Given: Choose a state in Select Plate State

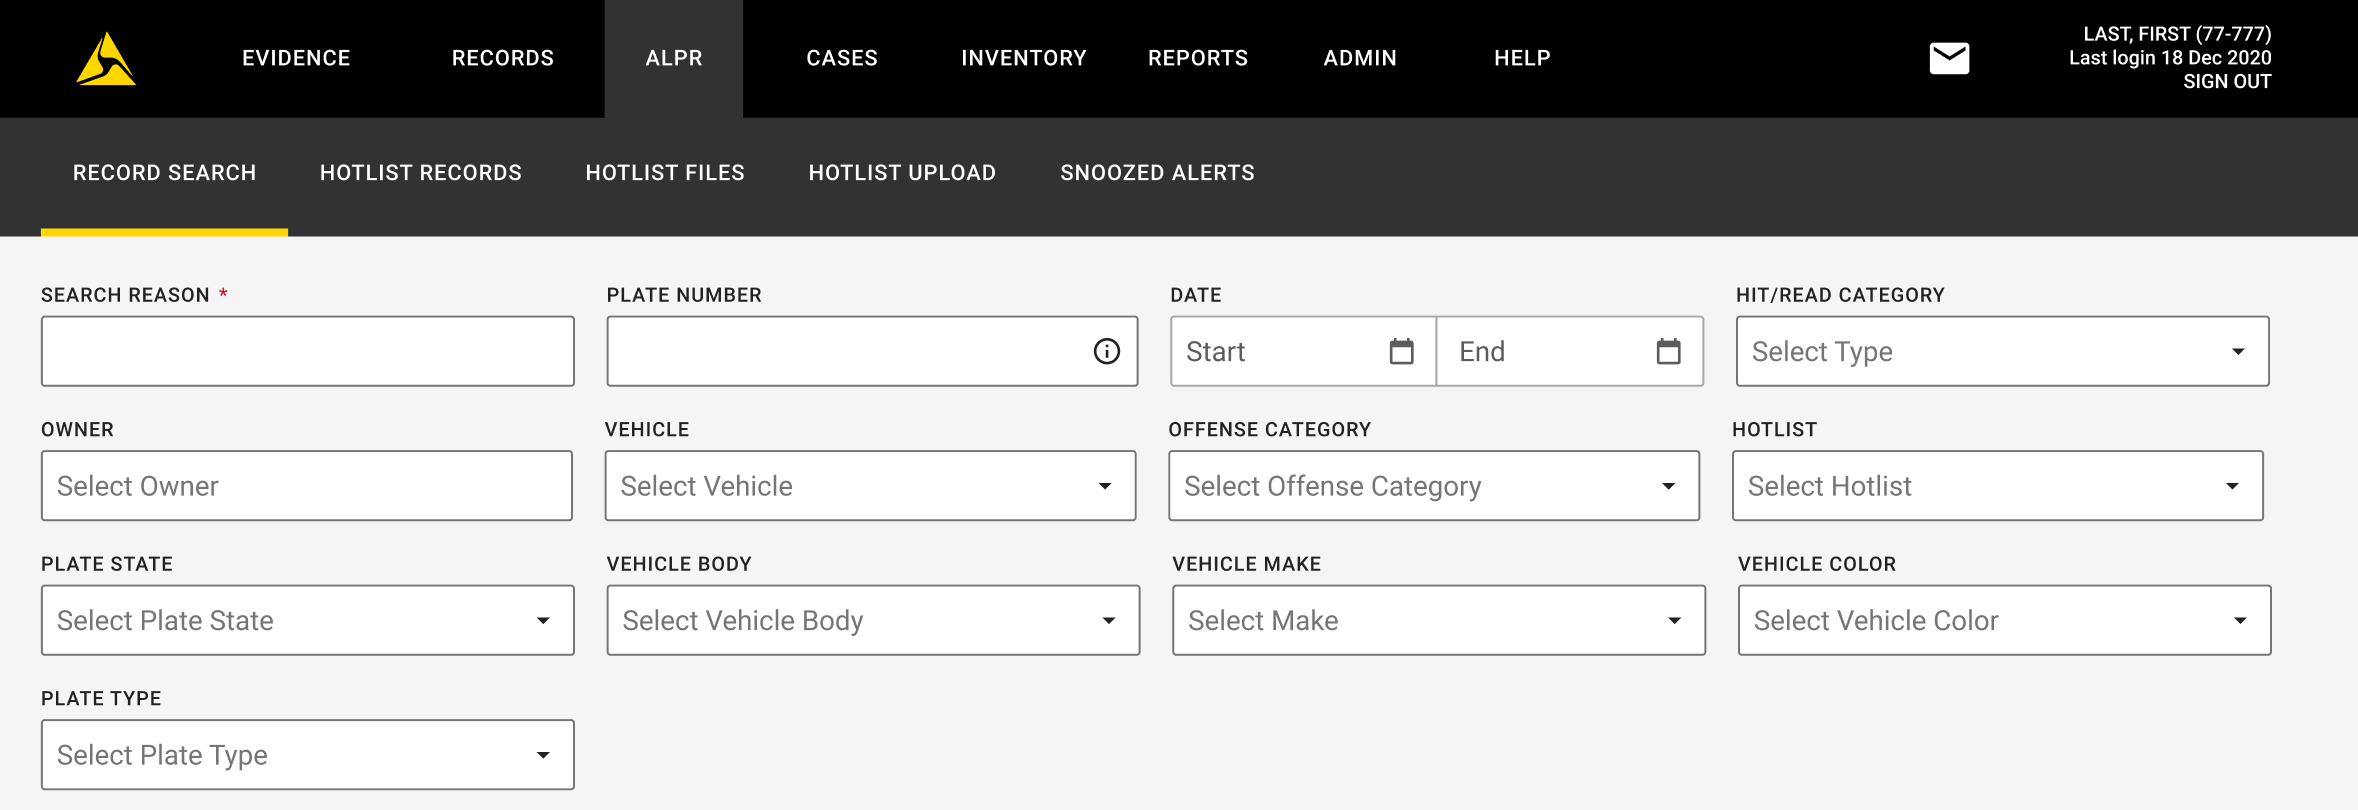Looking at the screenshot, I should pos(307,620).
